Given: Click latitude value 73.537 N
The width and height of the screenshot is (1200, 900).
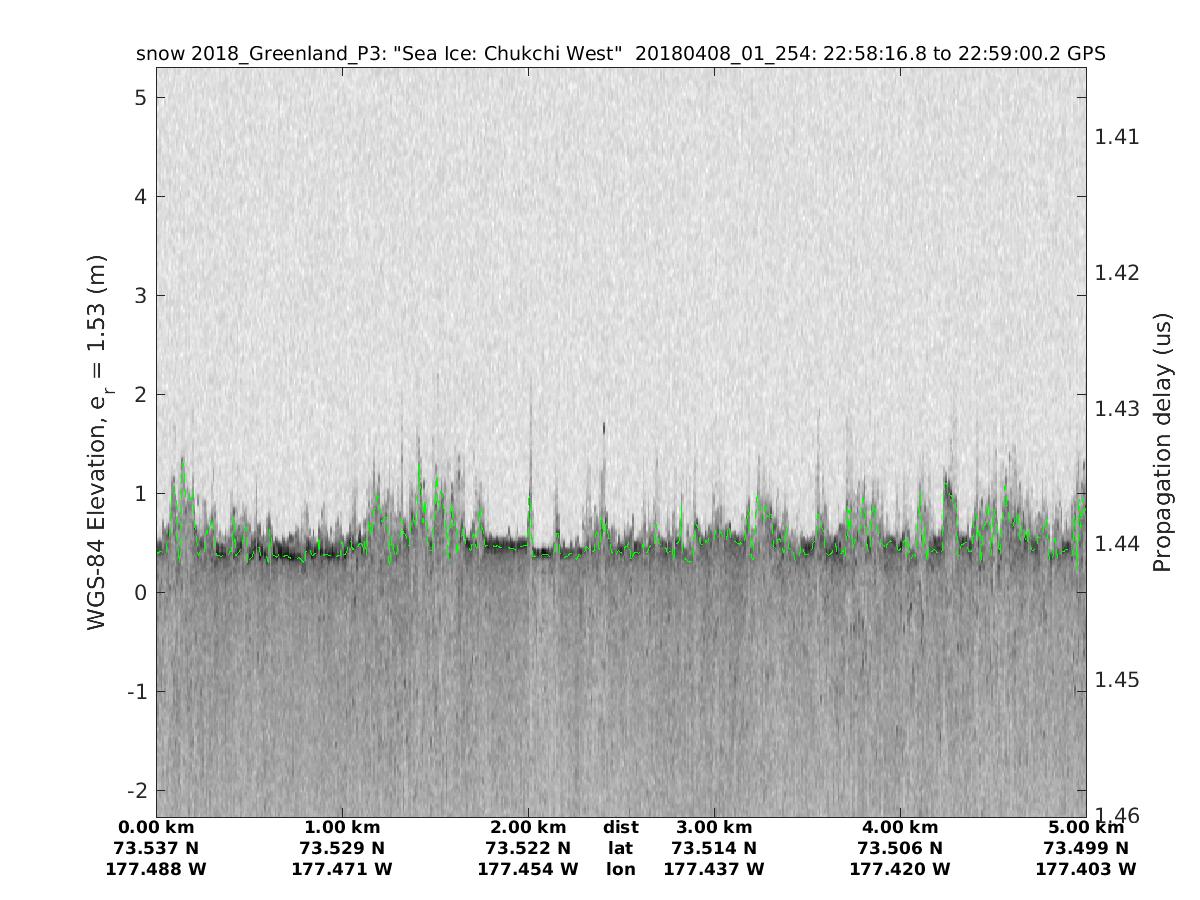Looking at the screenshot, I should (156, 848).
